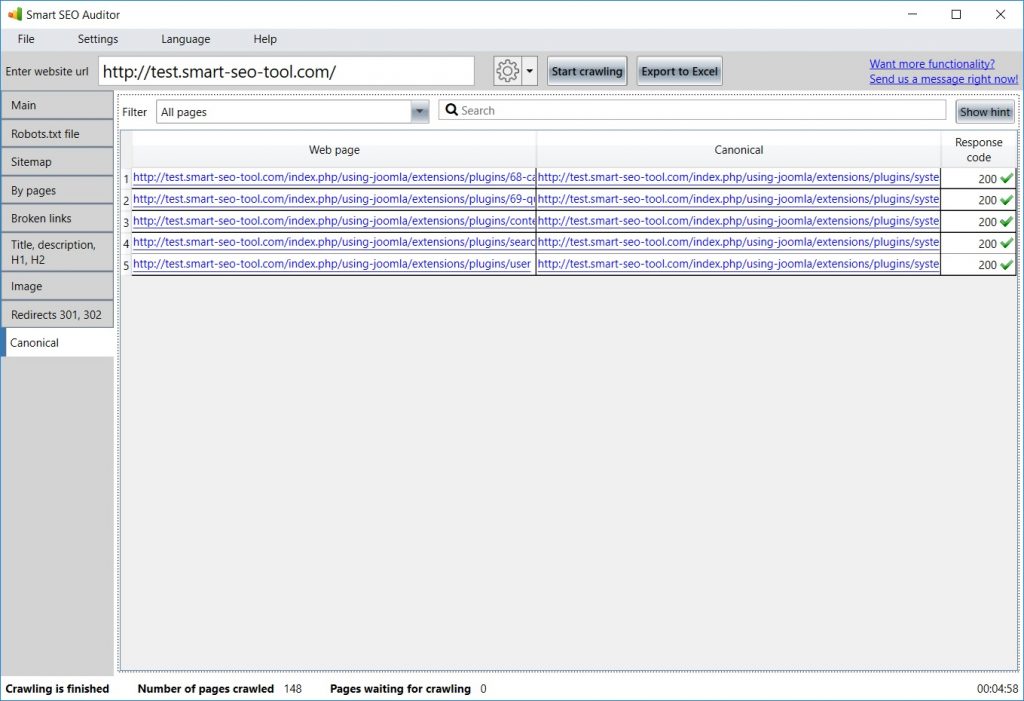1024x701 pixels.
Task: Open the canonical link in row 2
Action: click(739, 199)
